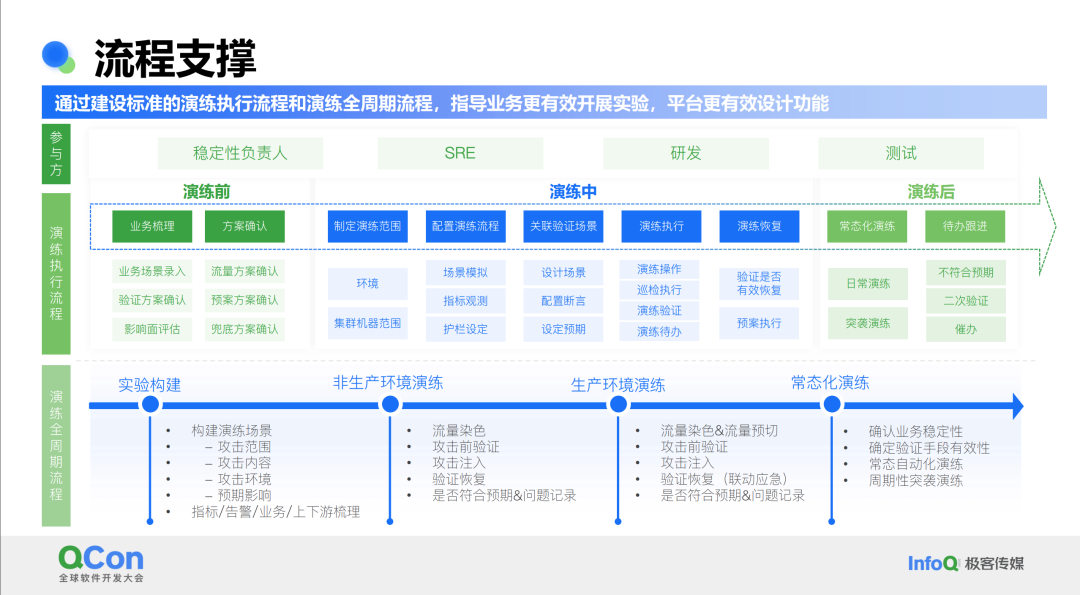Select the 兜底方案确认 item
The width and height of the screenshot is (1080, 595).
click(x=245, y=329)
